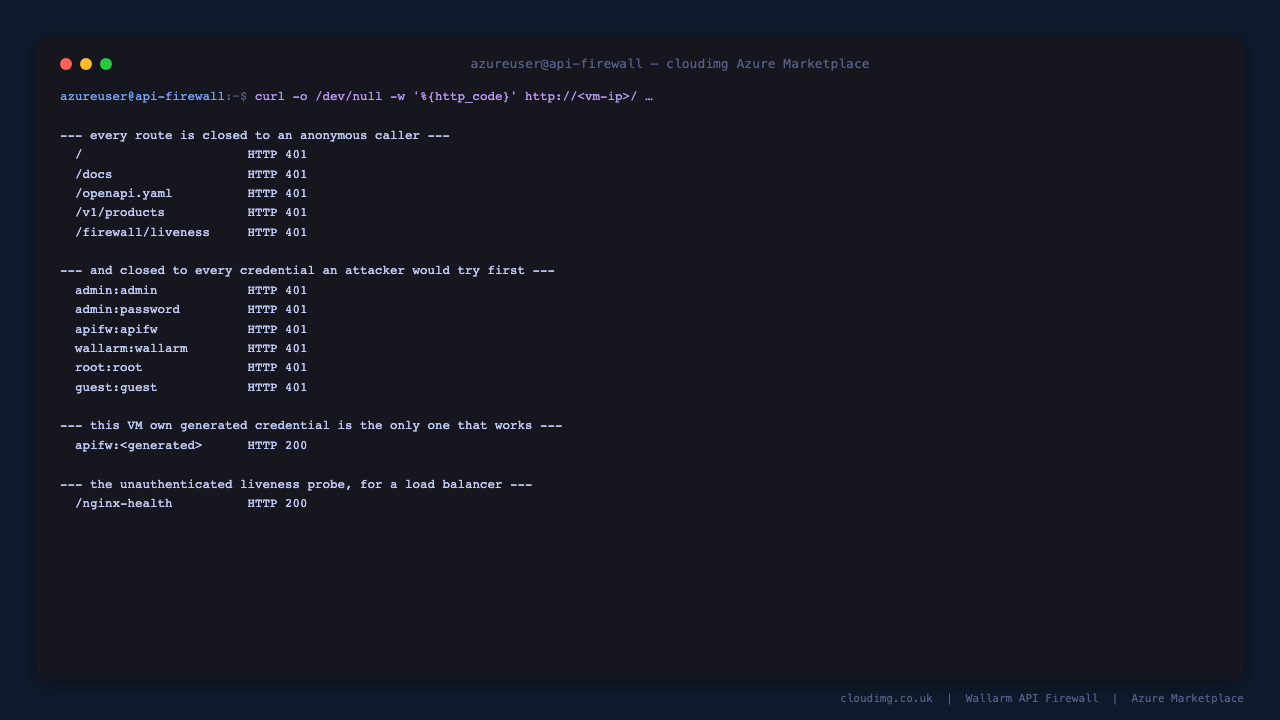Click the Azure Marketplace footer text
The height and width of the screenshot is (720, 1280).
(x=1187, y=698)
